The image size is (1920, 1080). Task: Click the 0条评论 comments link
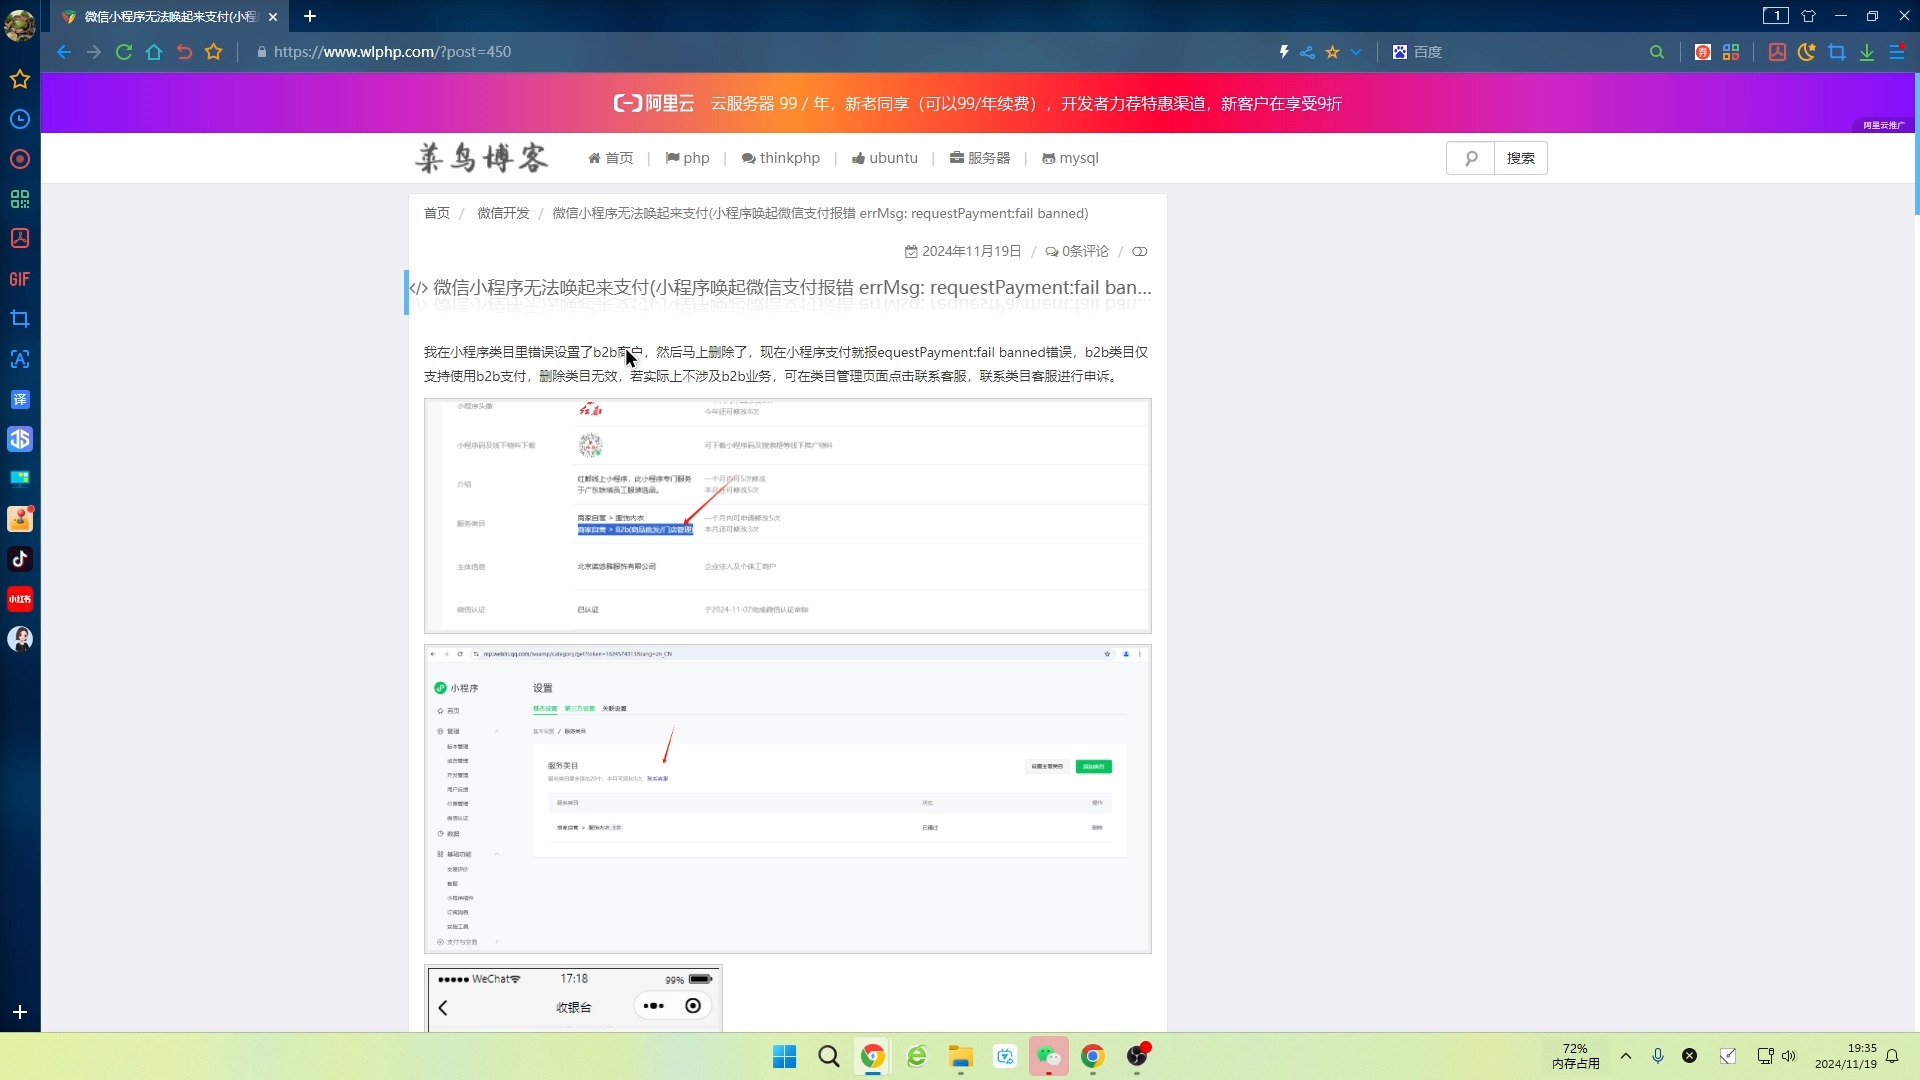point(1077,251)
